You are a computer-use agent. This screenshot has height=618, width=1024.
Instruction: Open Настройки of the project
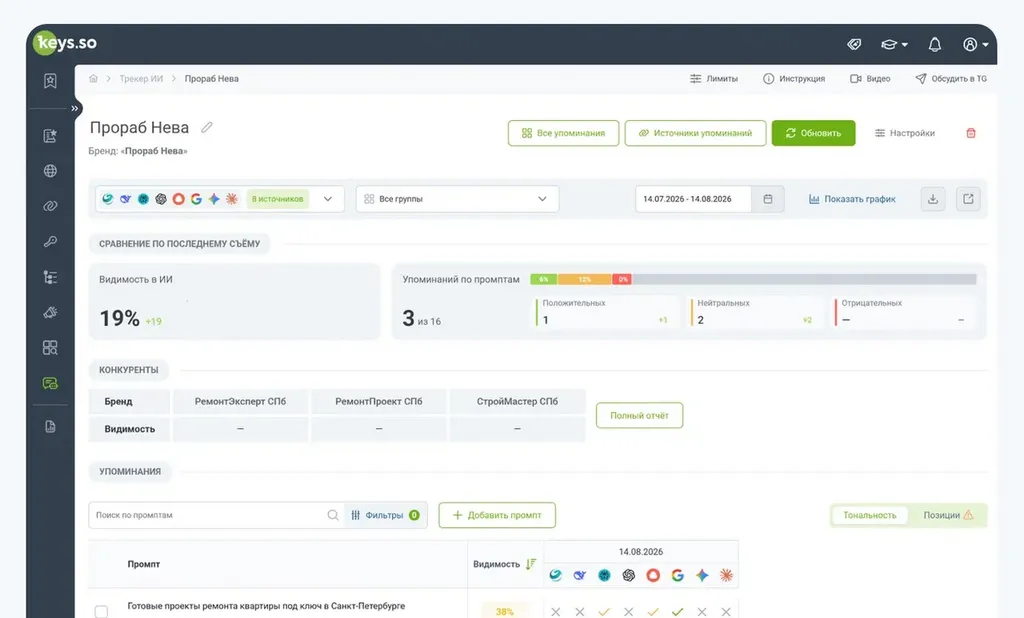(x=905, y=133)
